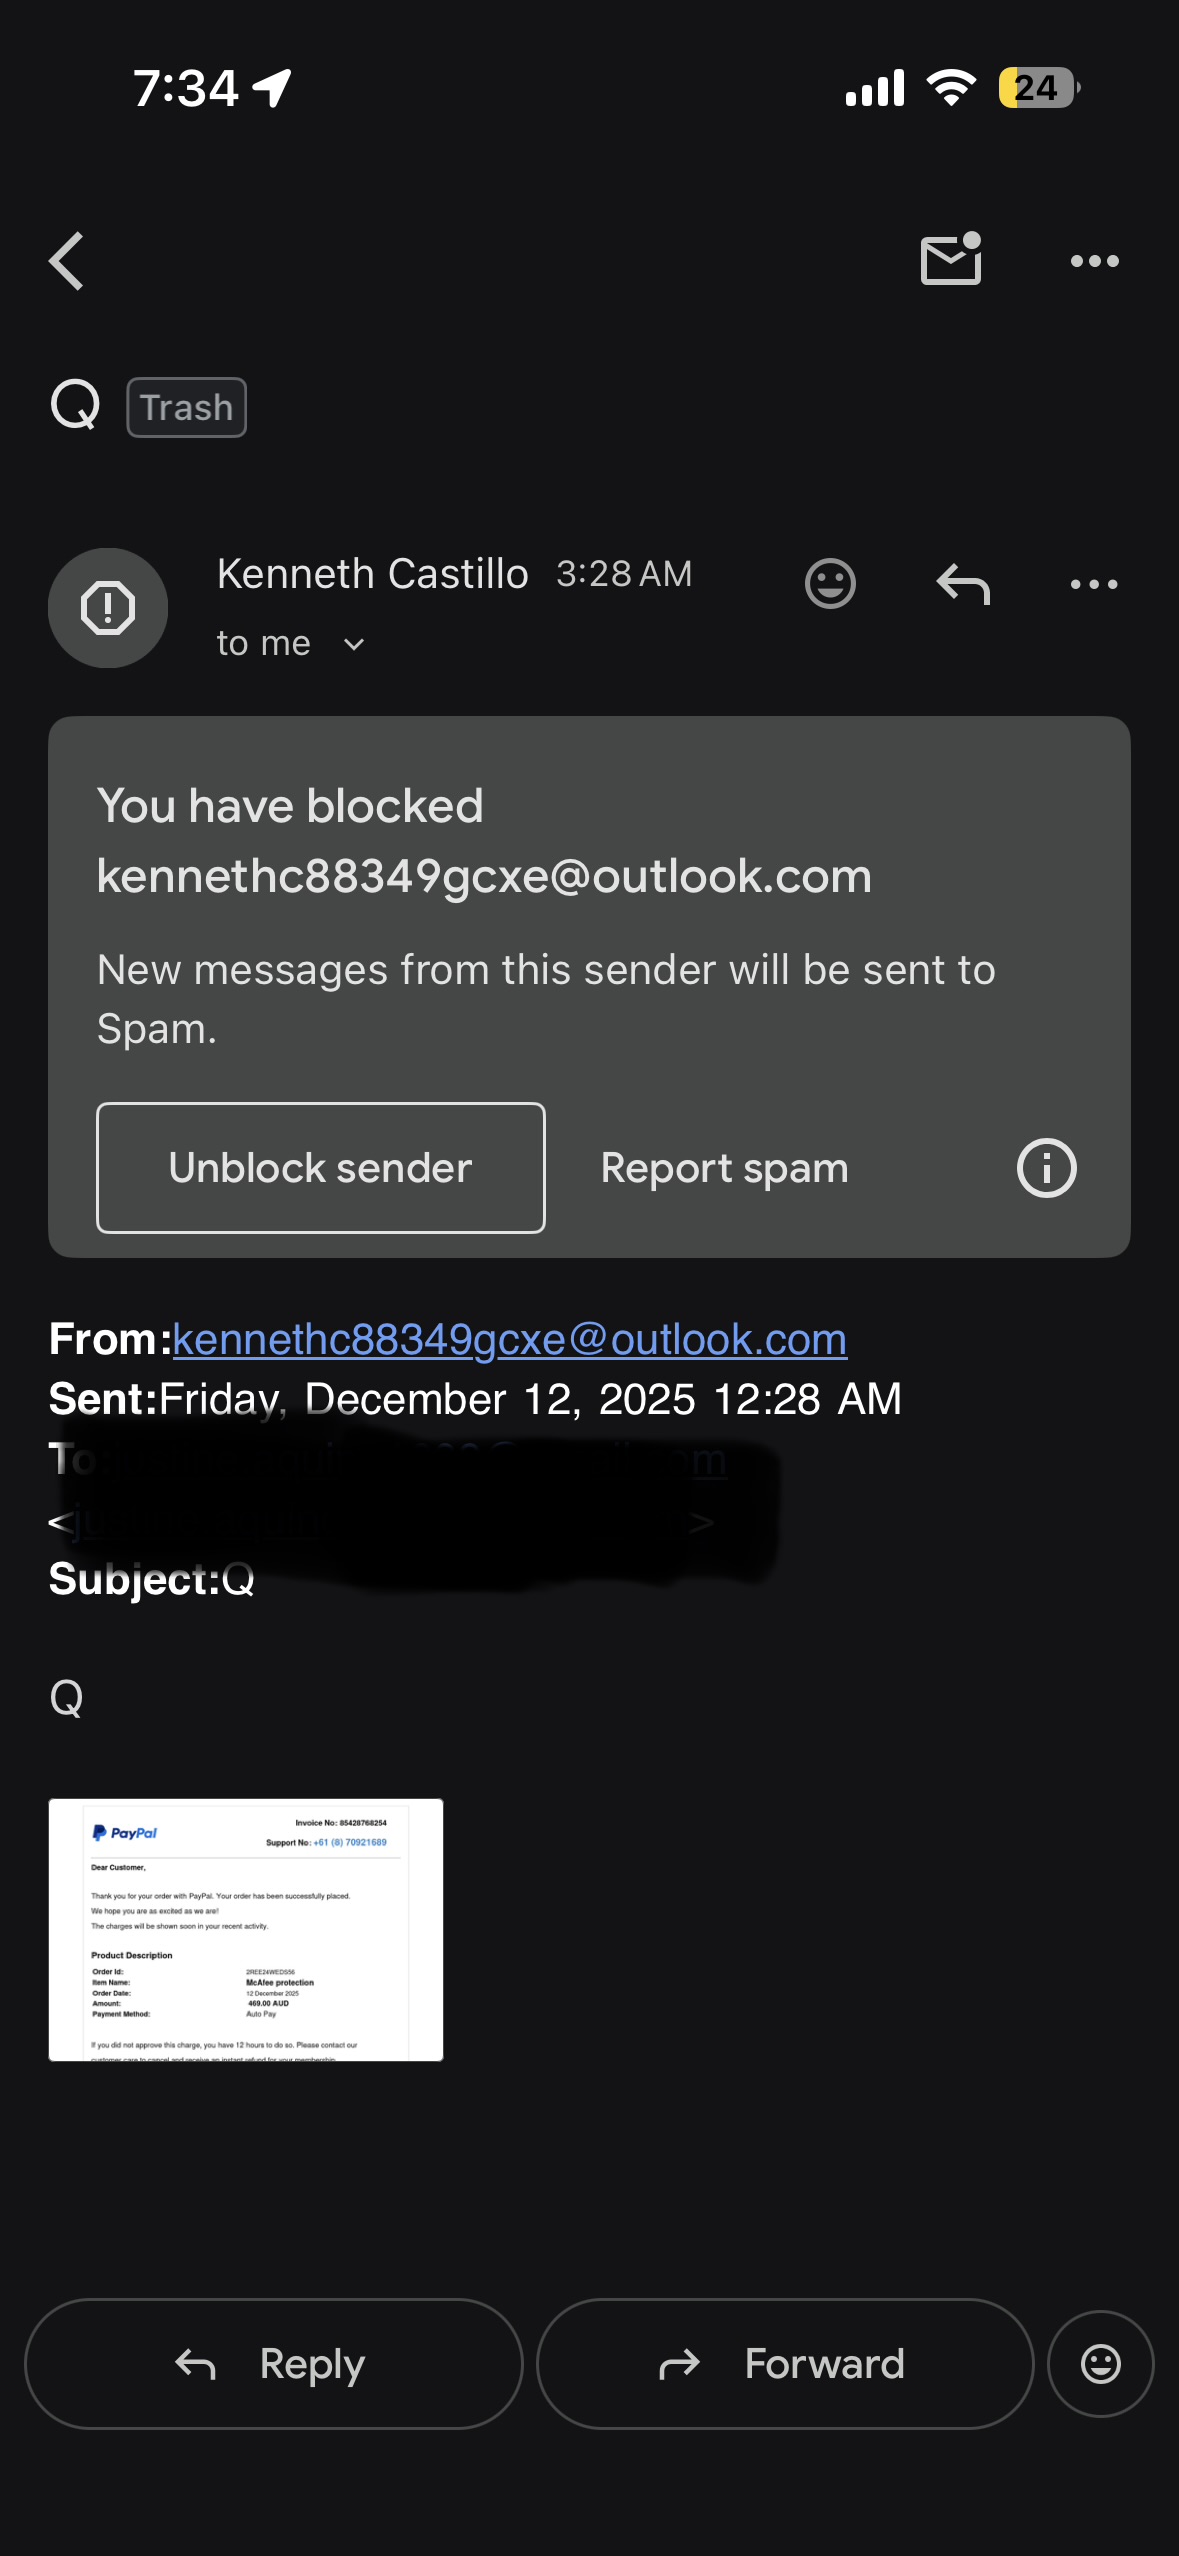Image resolution: width=1179 pixels, height=2556 pixels.
Task: Tap the sender warning avatar icon
Action: coord(108,608)
